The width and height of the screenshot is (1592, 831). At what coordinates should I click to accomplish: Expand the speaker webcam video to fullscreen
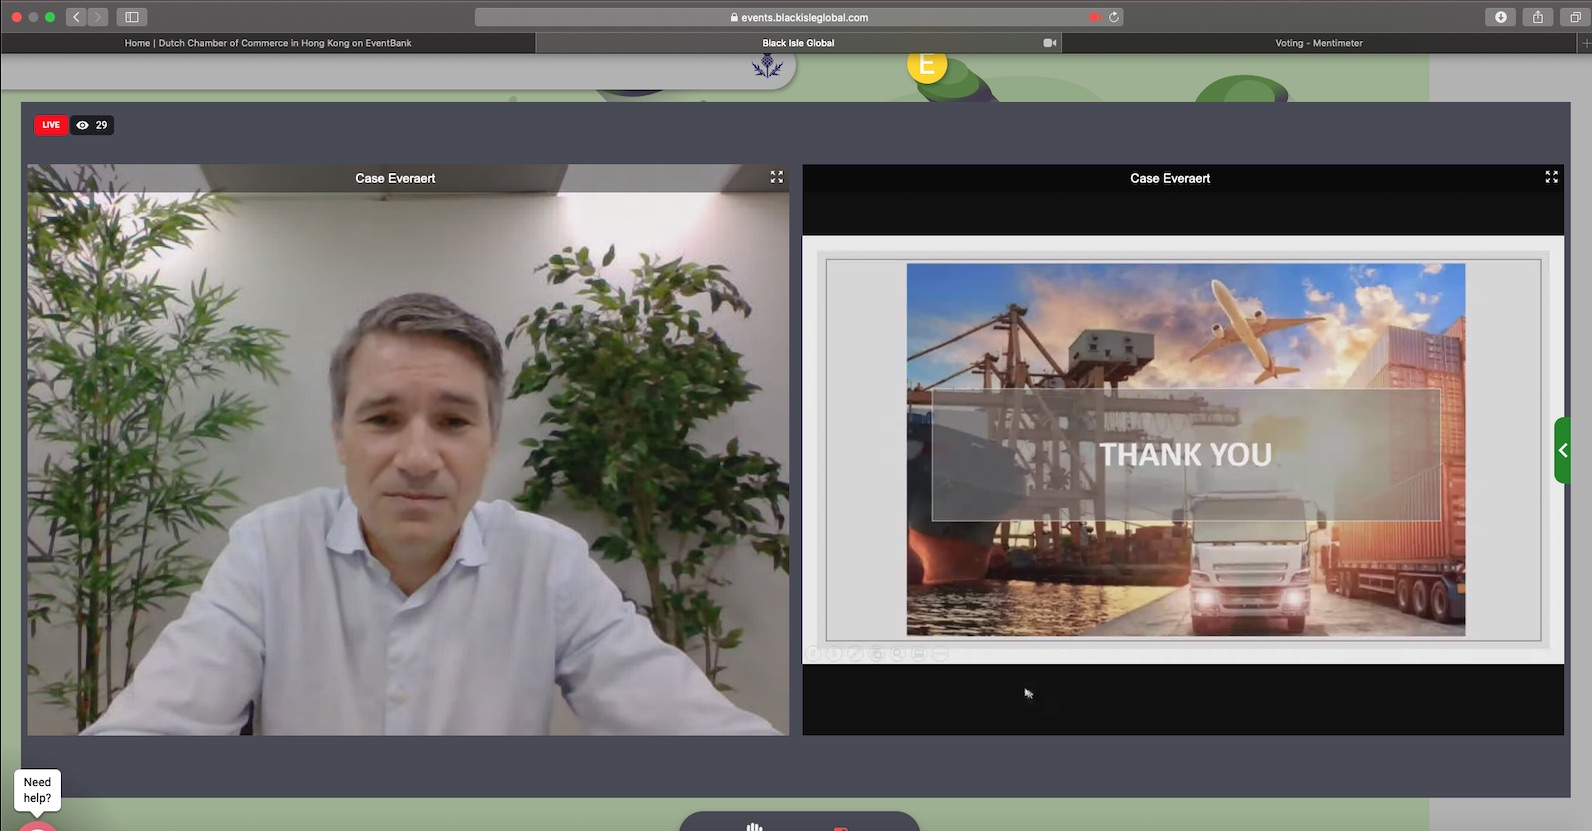[x=776, y=177]
